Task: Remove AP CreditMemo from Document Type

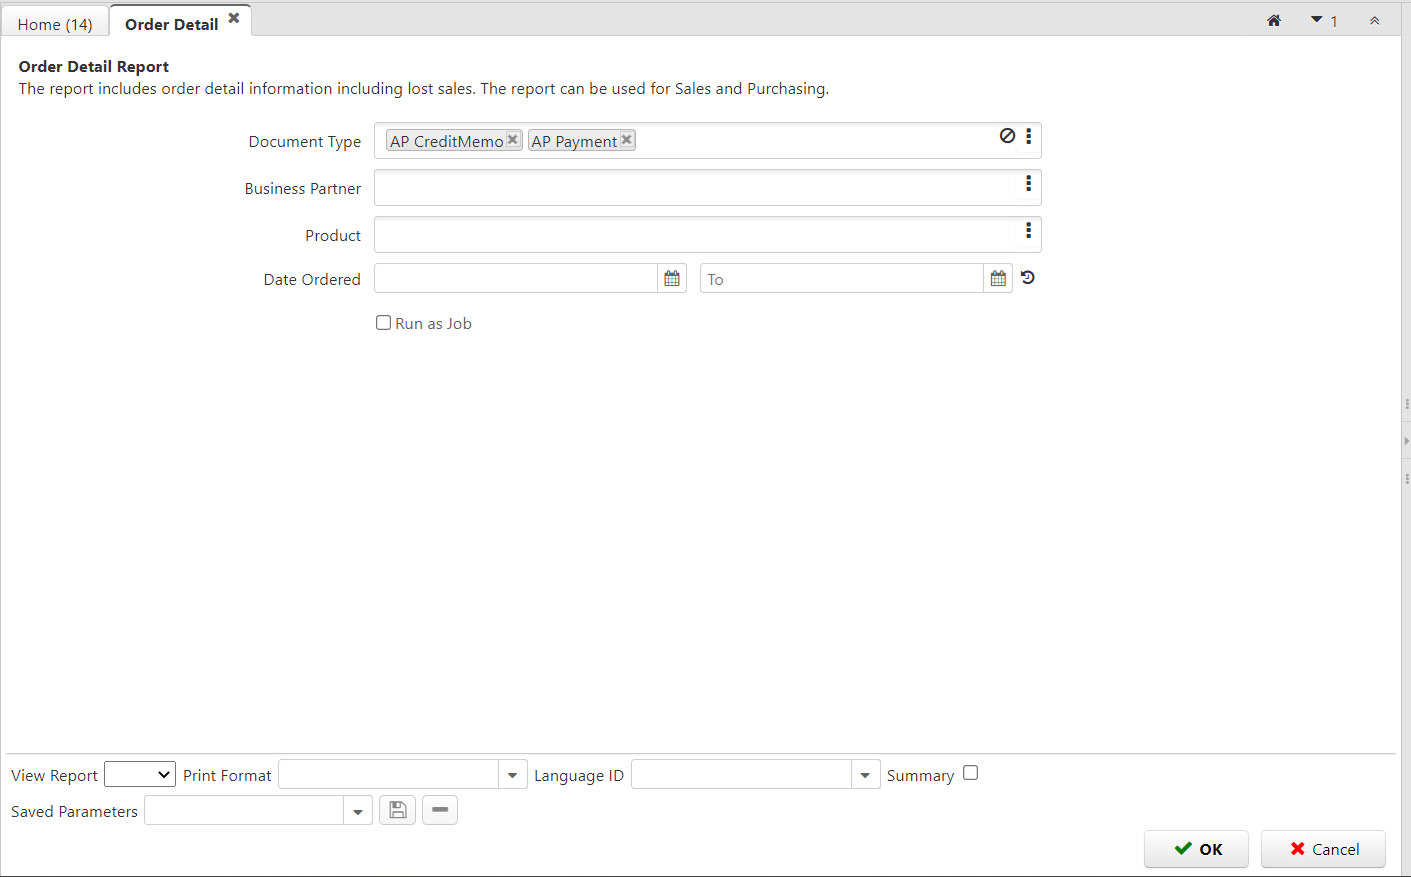Action: pos(512,140)
